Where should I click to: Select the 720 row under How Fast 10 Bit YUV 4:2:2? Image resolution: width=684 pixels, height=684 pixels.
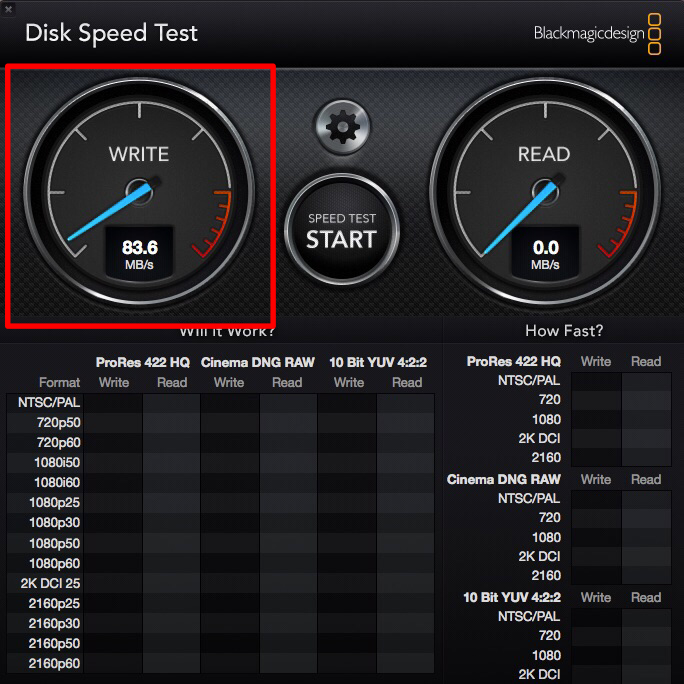pos(605,636)
